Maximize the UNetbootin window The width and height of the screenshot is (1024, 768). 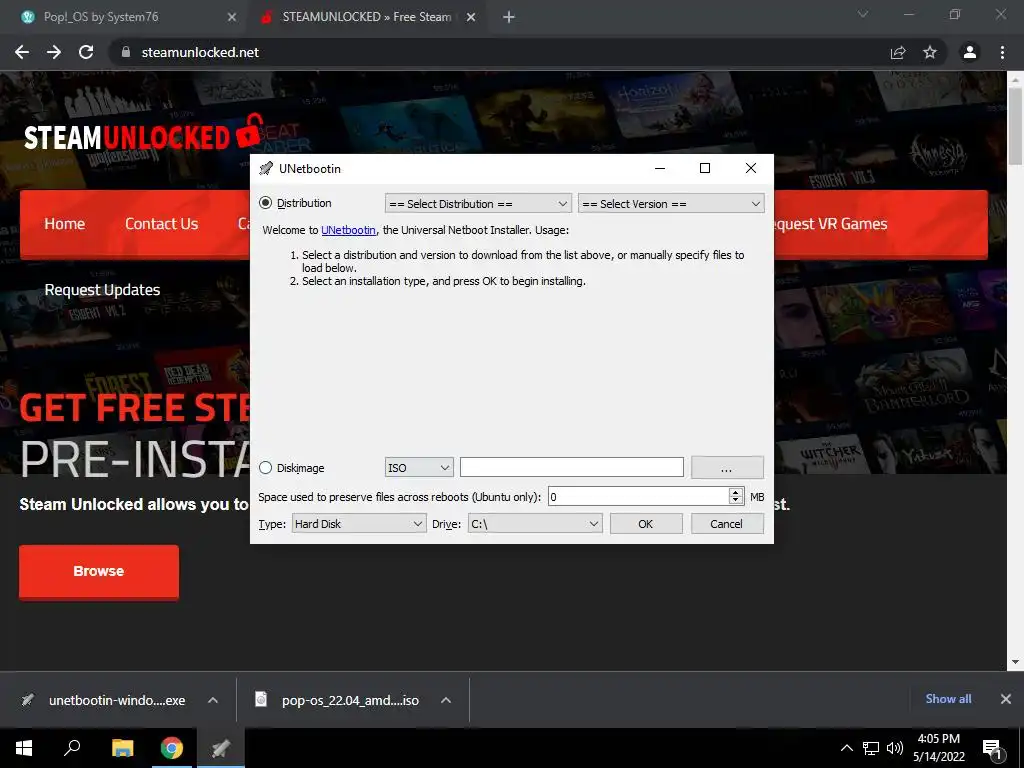705,168
